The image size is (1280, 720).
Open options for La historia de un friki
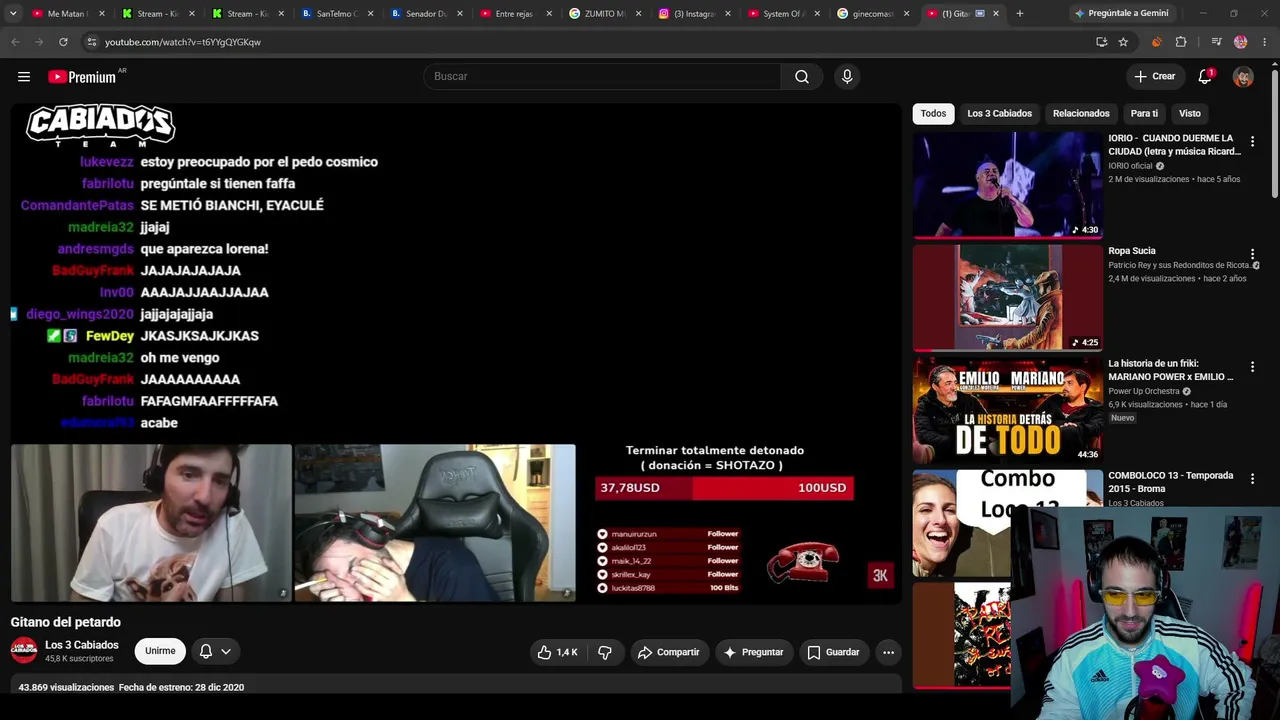click(x=1252, y=367)
